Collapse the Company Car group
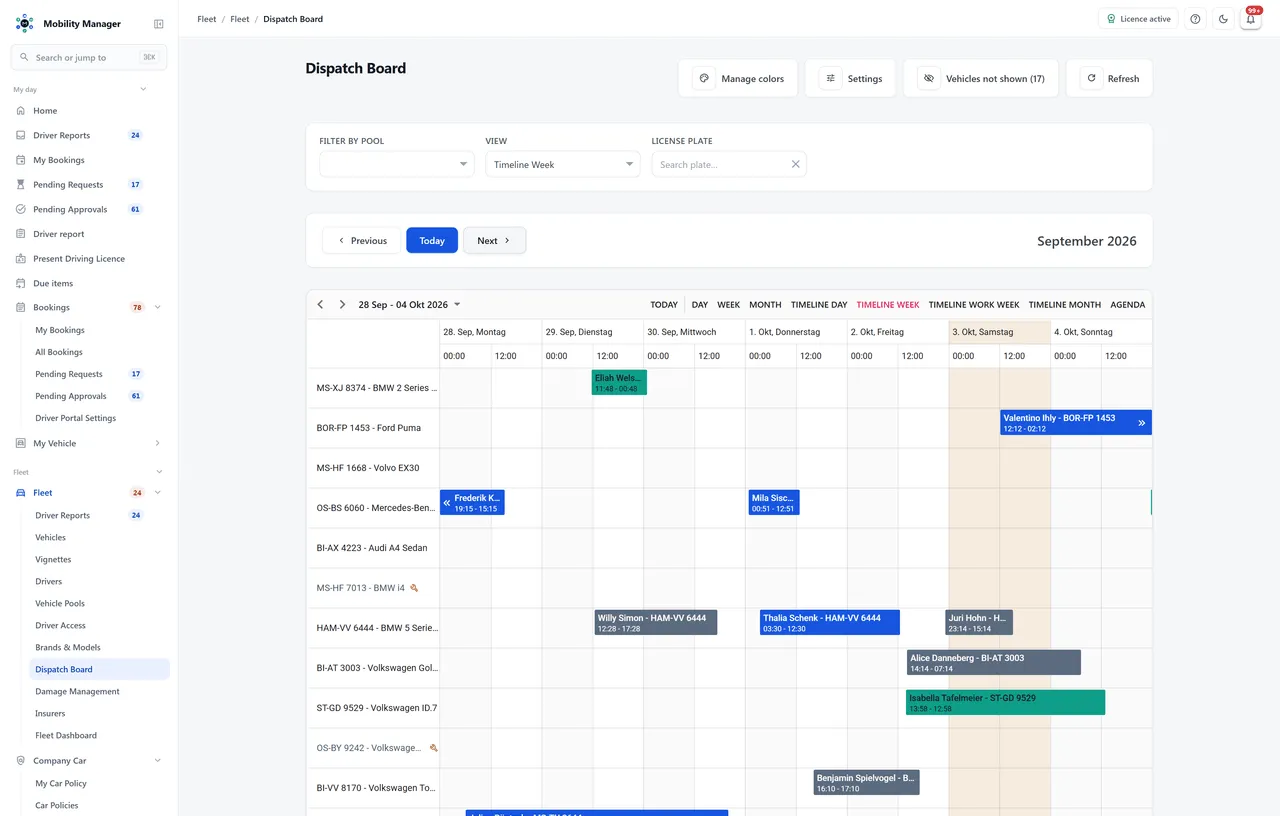Image resolution: width=1280 pixels, height=816 pixels. pos(158,760)
